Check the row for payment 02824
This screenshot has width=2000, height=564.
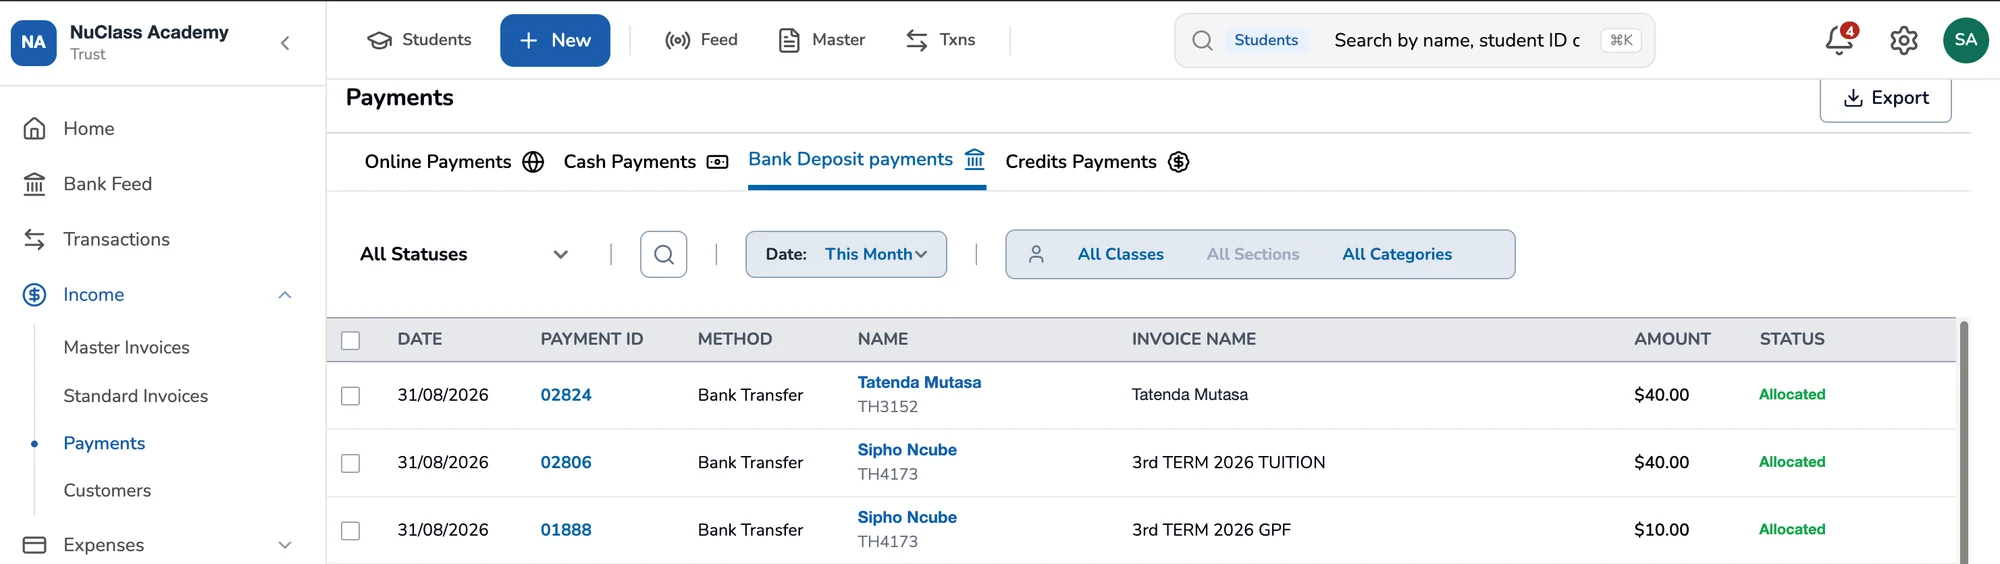350,396
